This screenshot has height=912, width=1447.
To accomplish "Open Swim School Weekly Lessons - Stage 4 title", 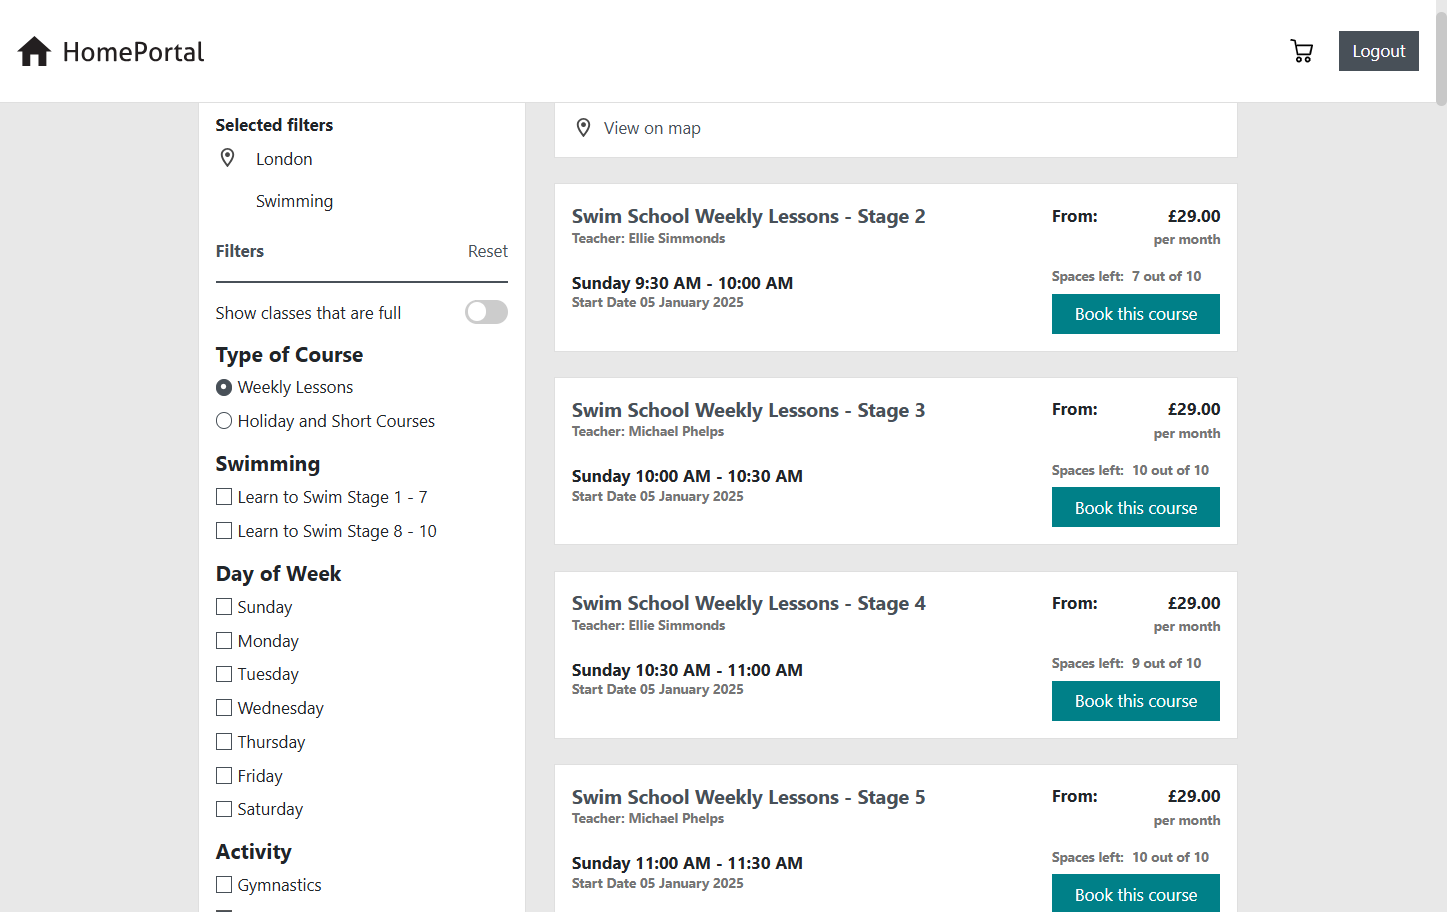I will pos(748,603).
